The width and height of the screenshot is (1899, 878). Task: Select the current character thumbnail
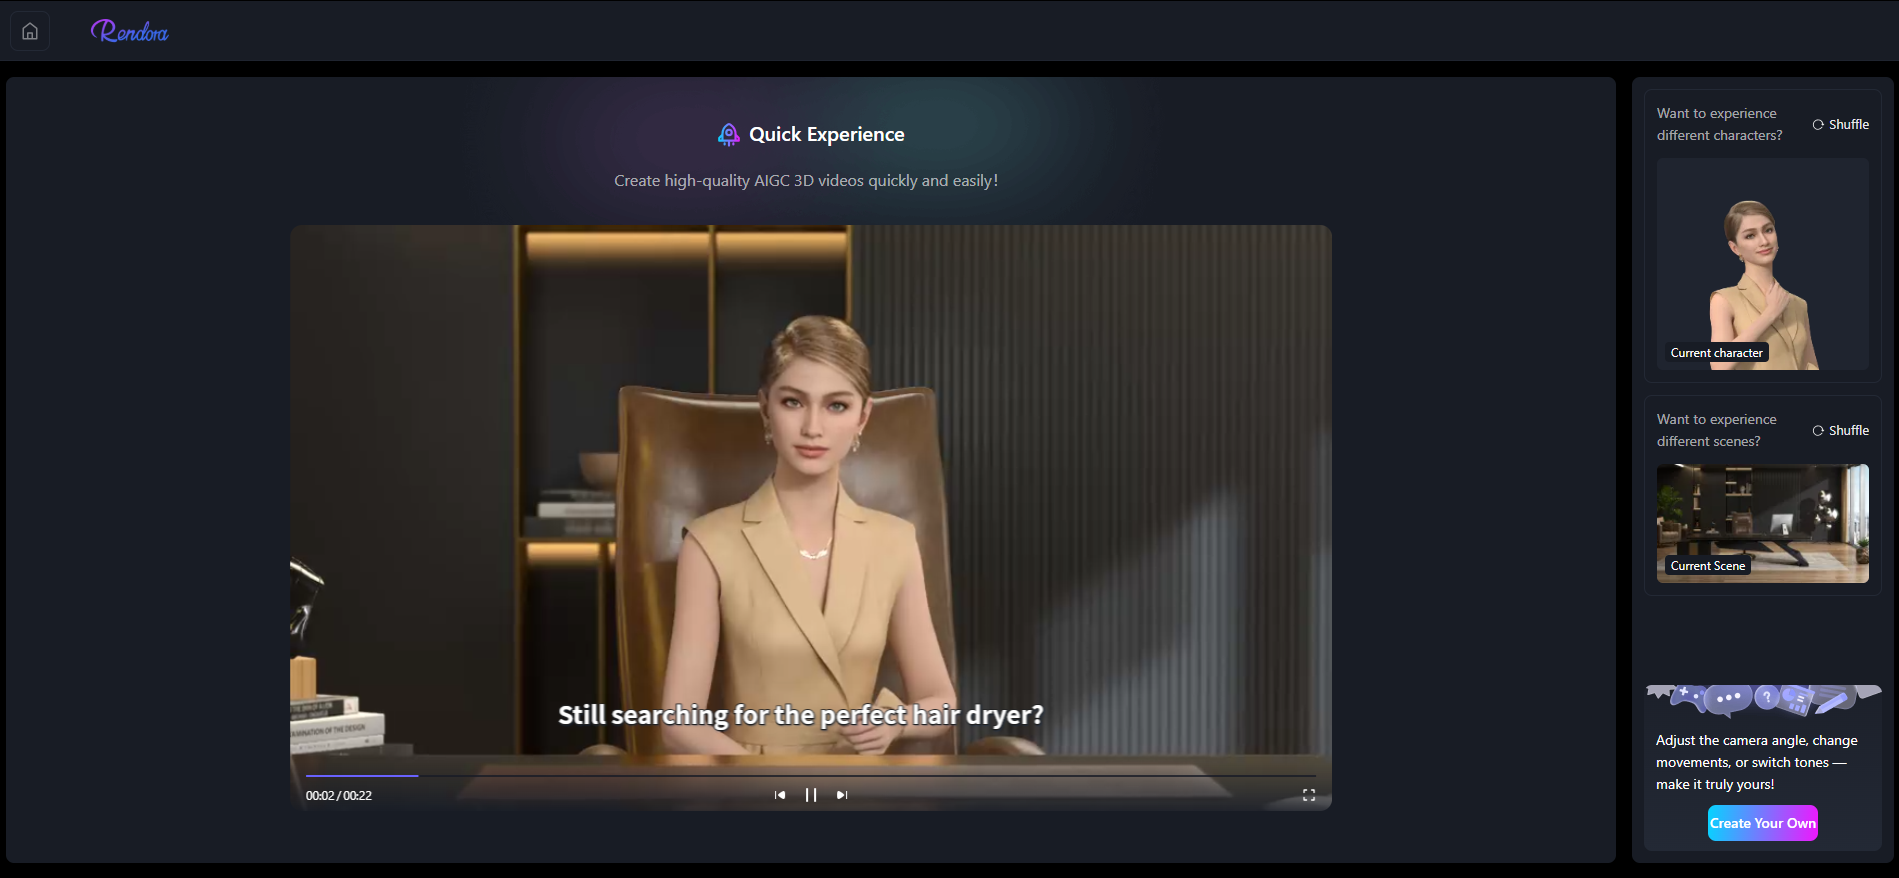(x=1763, y=264)
